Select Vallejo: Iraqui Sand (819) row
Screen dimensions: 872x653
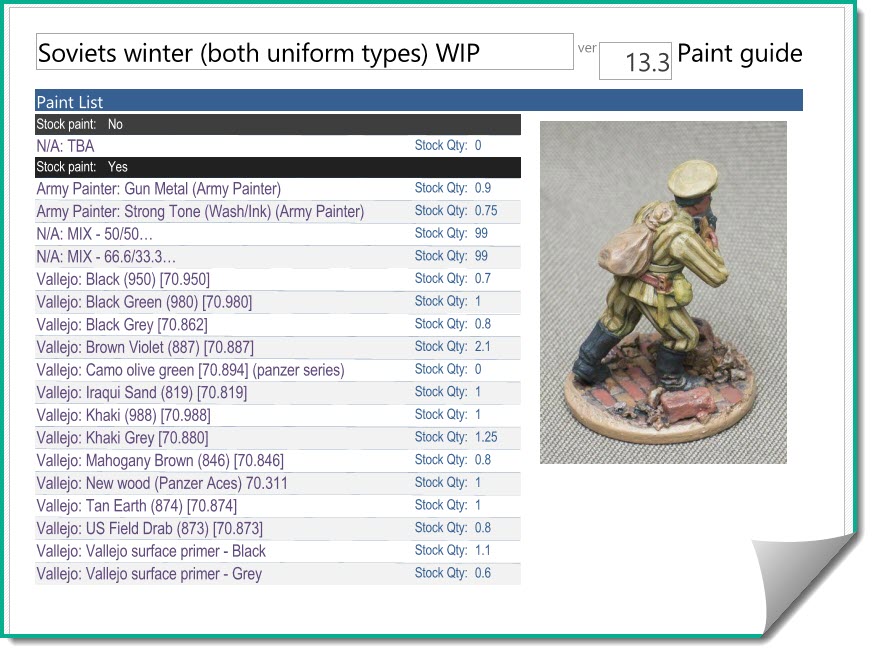pyautogui.click(x=141, y=393)
